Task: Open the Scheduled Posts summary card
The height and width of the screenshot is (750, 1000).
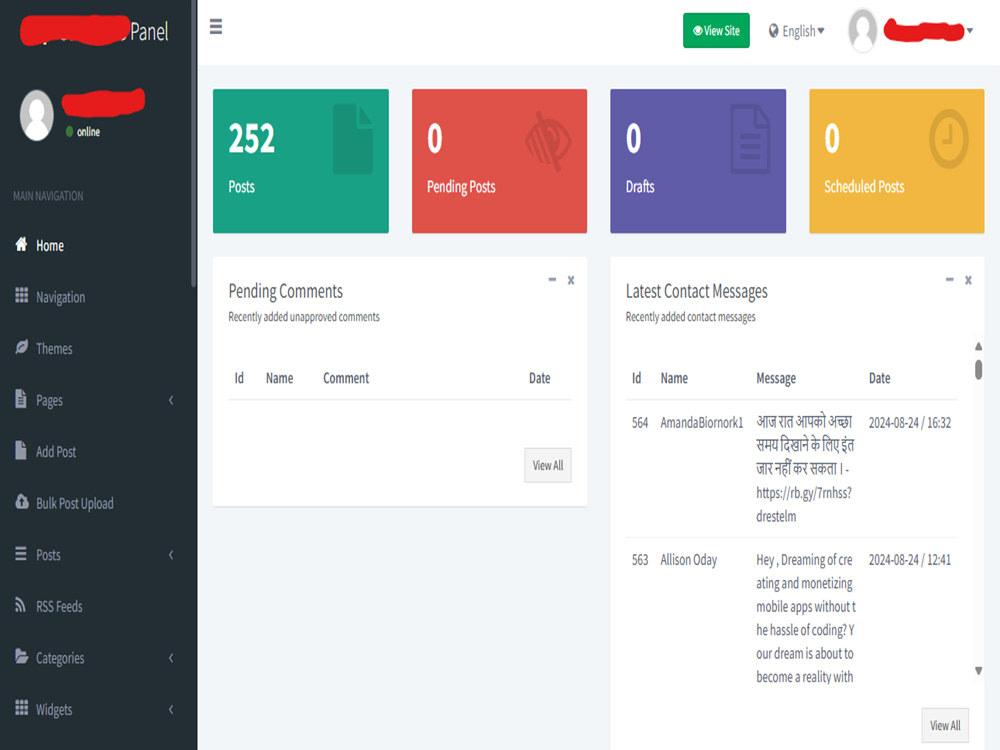Action: pos(897,161)
